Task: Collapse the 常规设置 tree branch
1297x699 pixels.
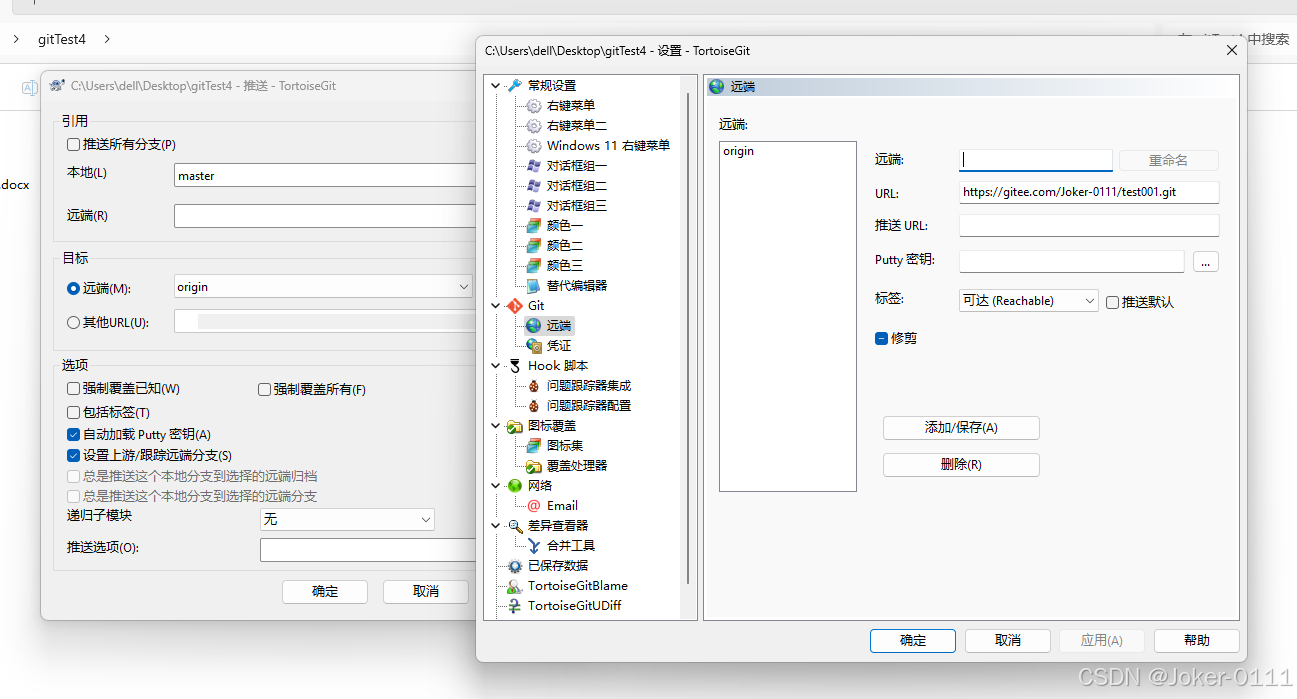Action: pos(495,85)
